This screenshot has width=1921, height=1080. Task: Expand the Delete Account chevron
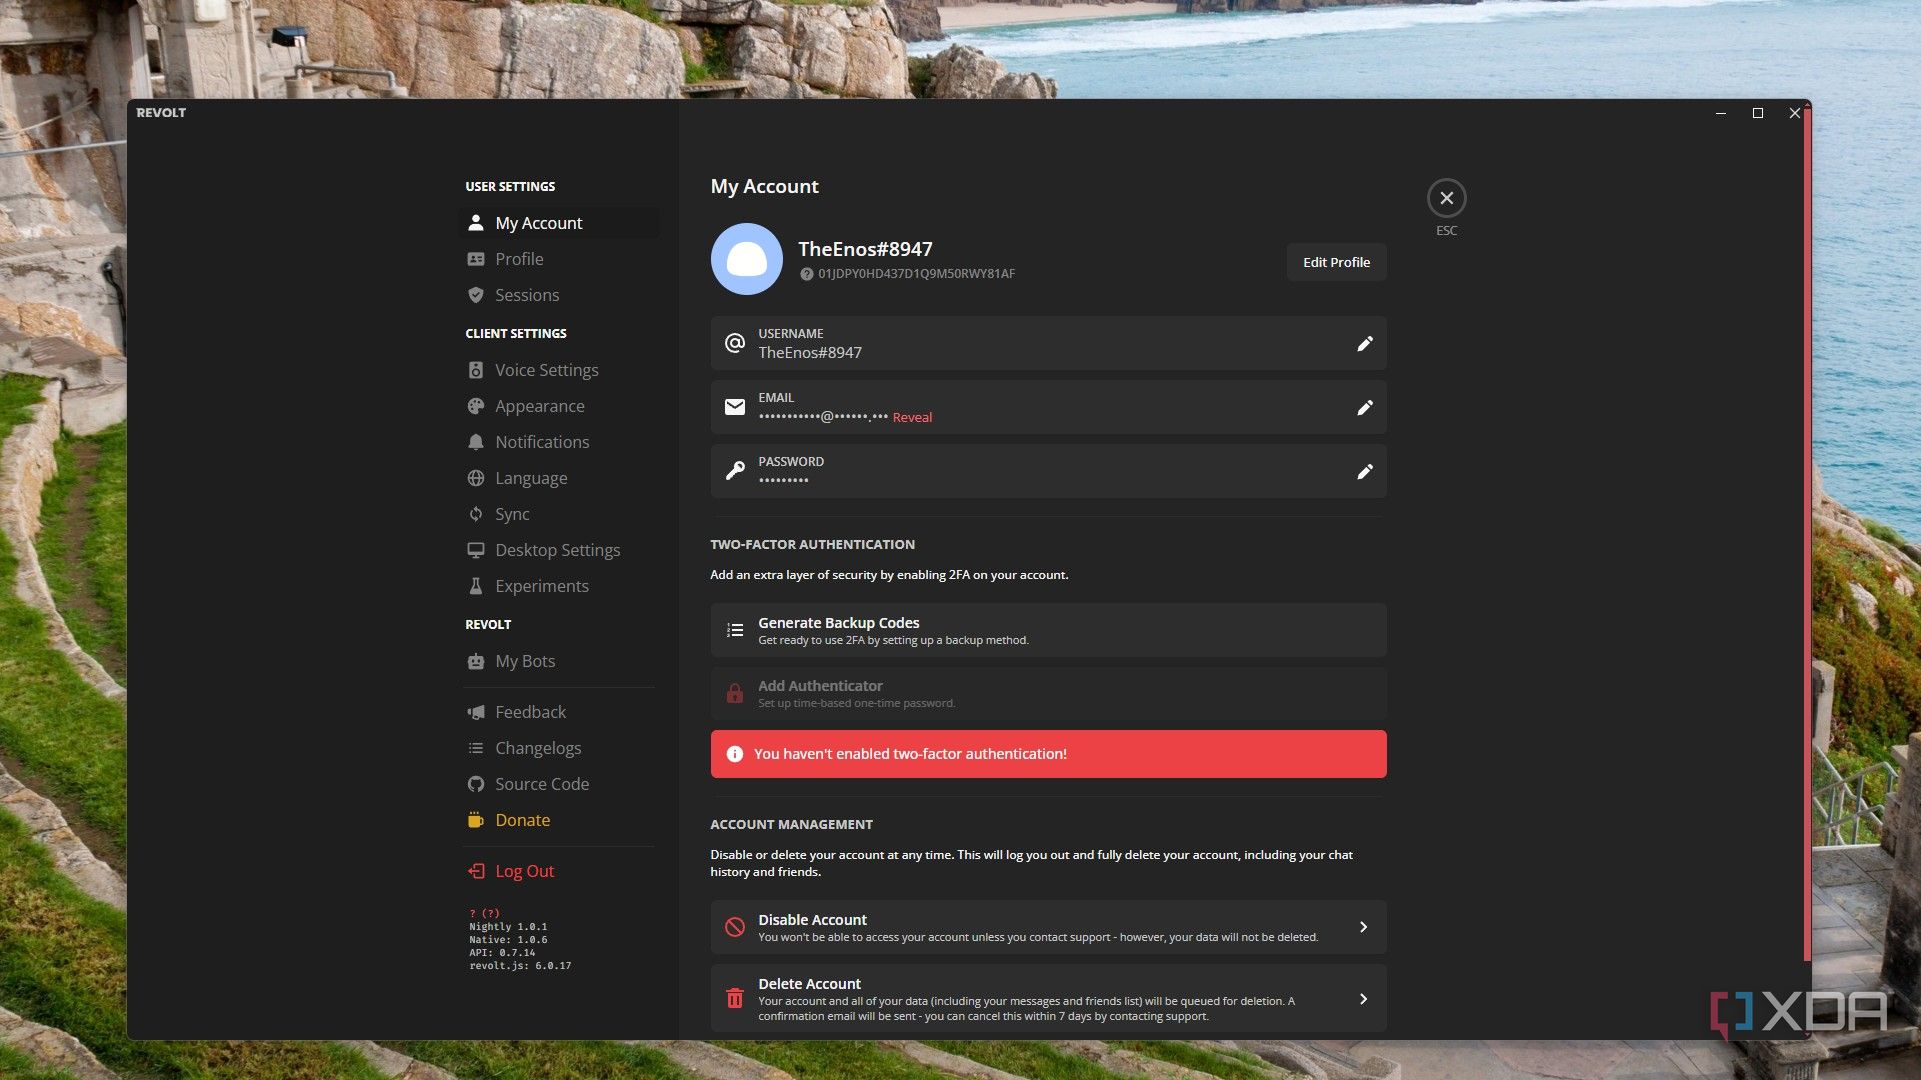tap(1363, 999)
